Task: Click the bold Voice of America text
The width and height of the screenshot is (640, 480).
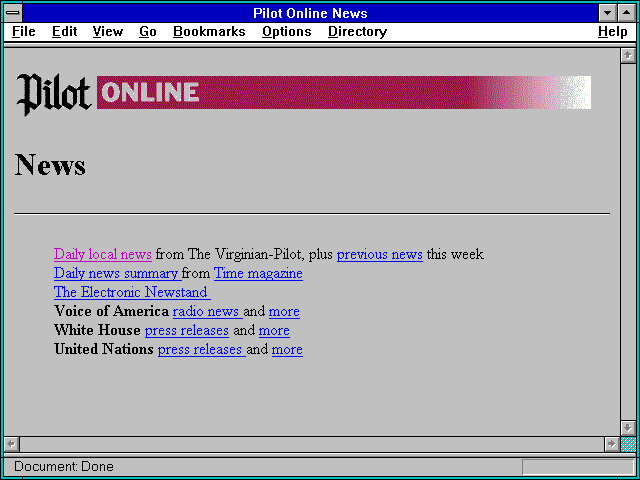Action: [111, 311]
